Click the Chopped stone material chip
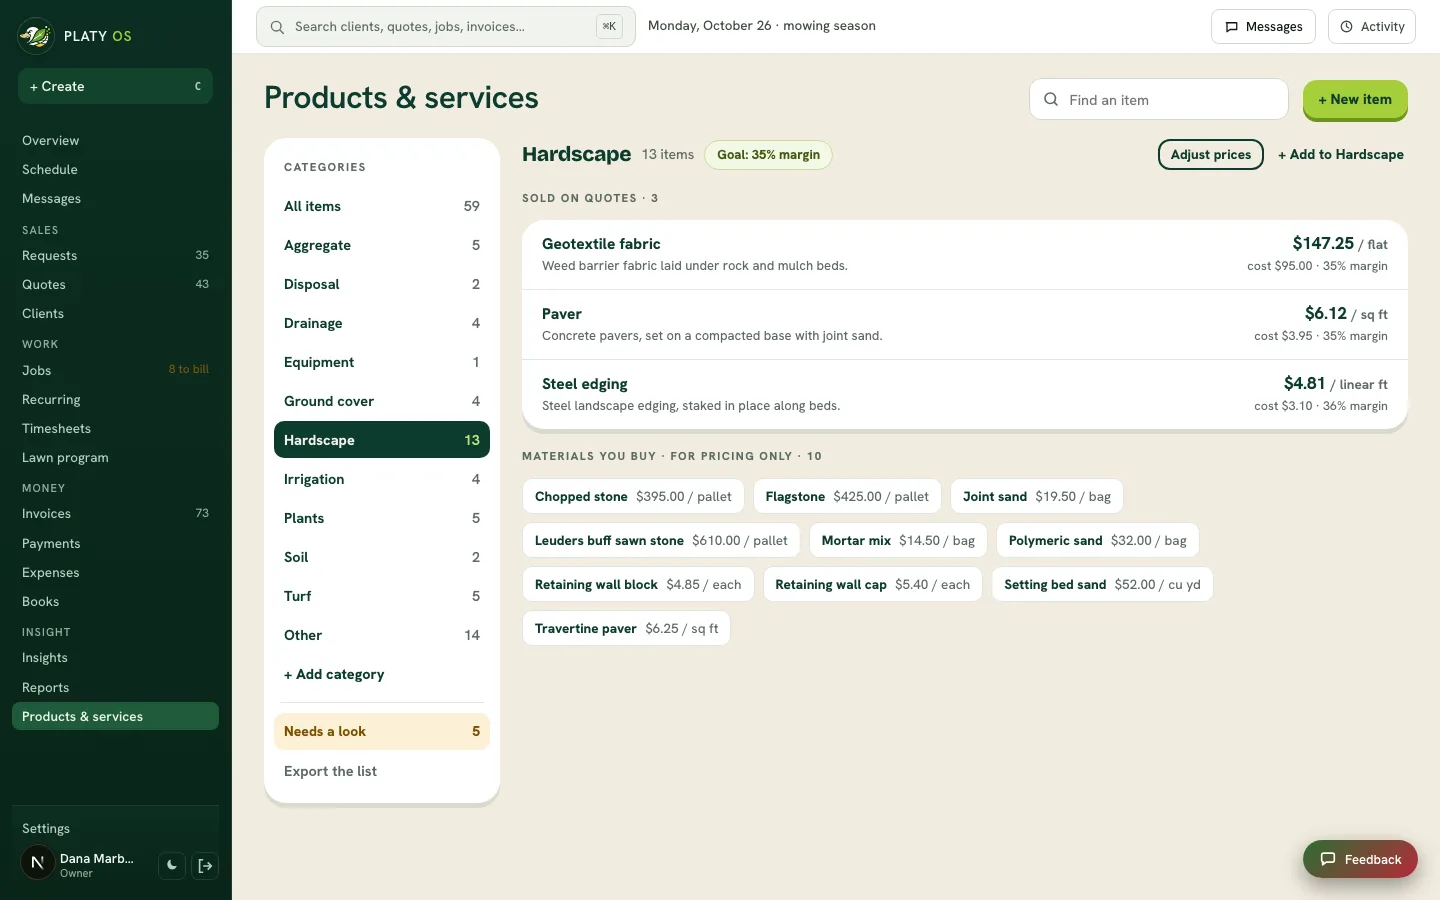 point(633,497)
